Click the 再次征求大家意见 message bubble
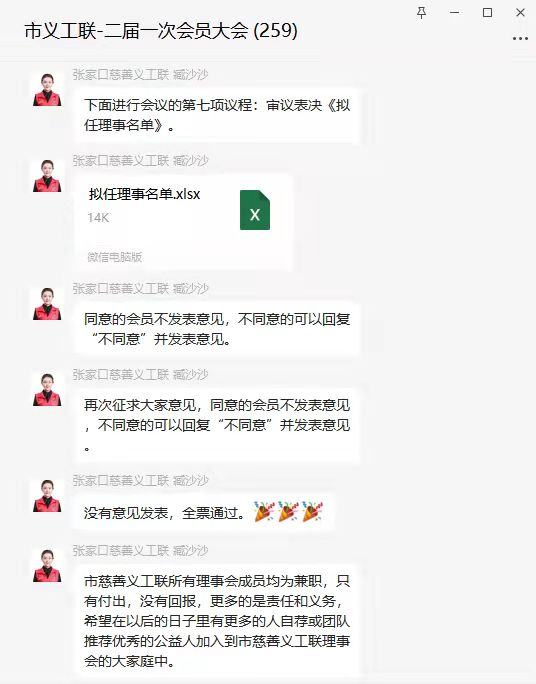Viewport: 536px width, 684px height. pos(217,426)
